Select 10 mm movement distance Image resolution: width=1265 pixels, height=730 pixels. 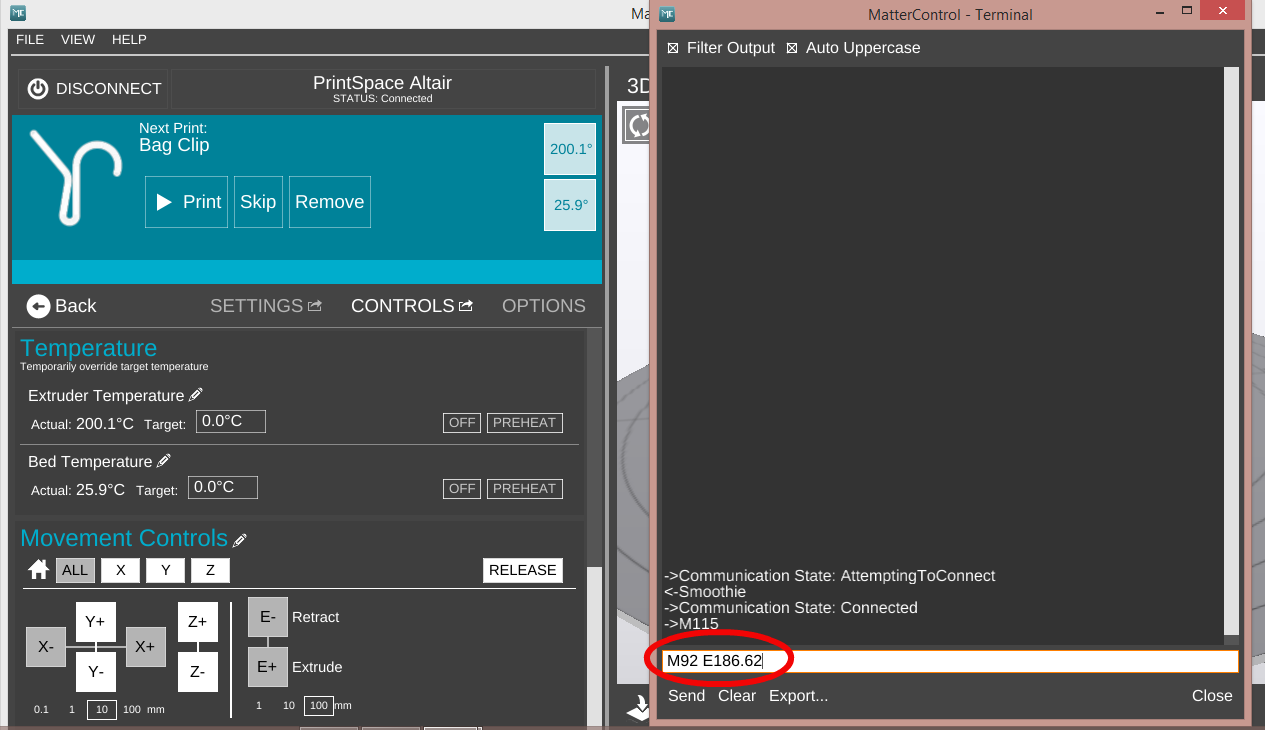pos(102,709)
